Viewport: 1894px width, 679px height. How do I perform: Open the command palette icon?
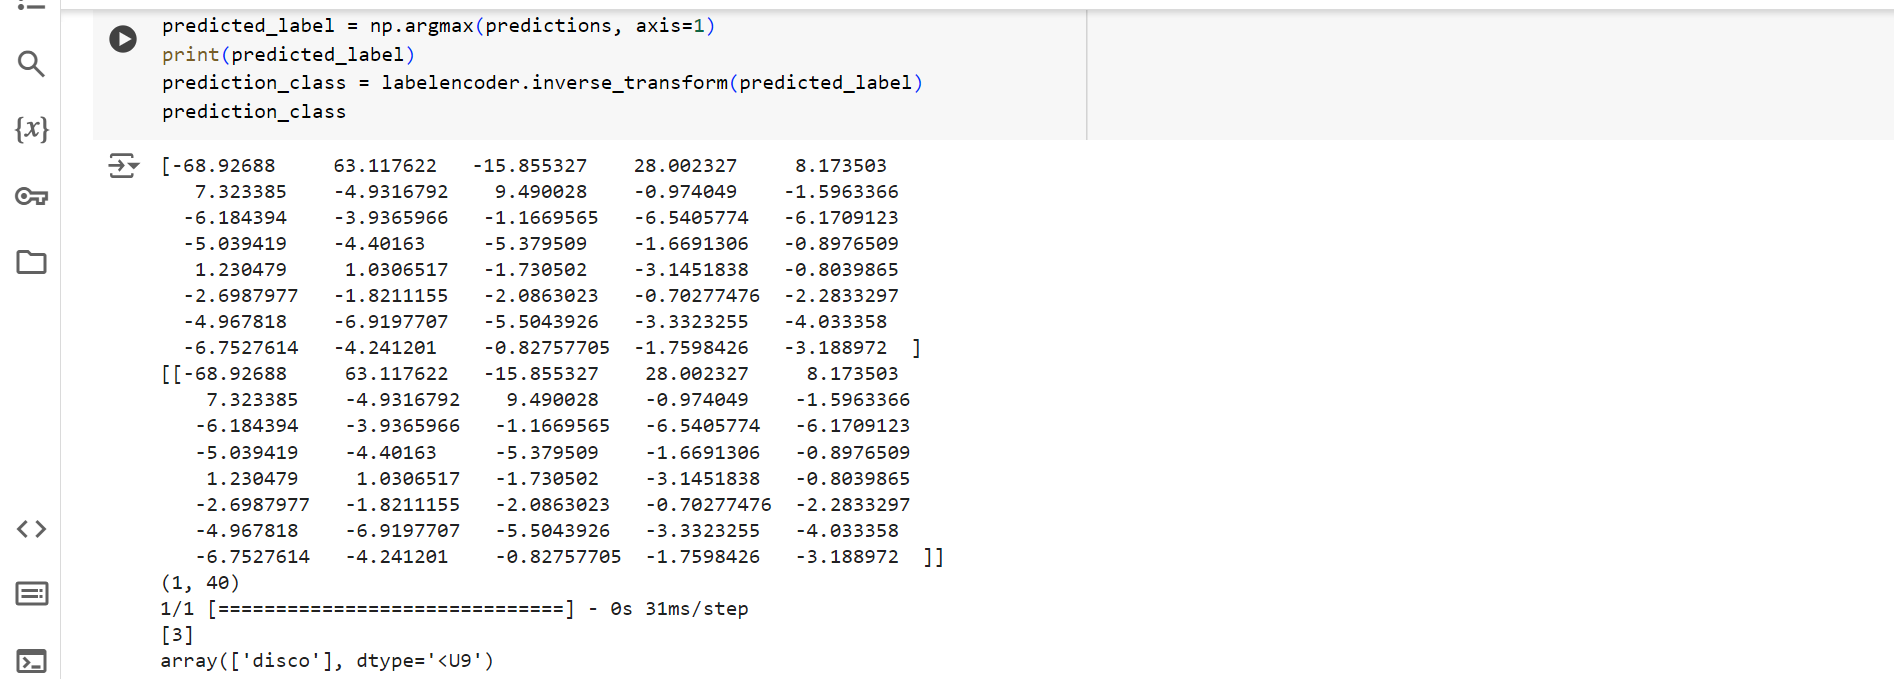(31, 594)
